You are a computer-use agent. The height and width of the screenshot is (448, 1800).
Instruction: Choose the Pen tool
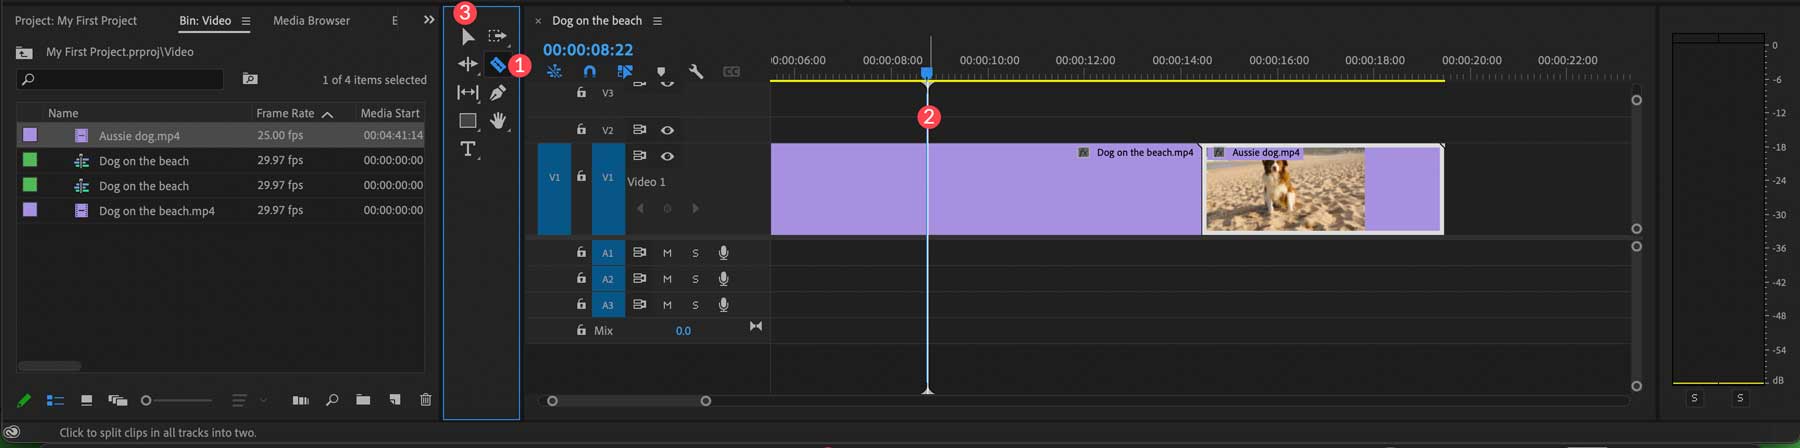pyautogui.click(x=498, y=93)
